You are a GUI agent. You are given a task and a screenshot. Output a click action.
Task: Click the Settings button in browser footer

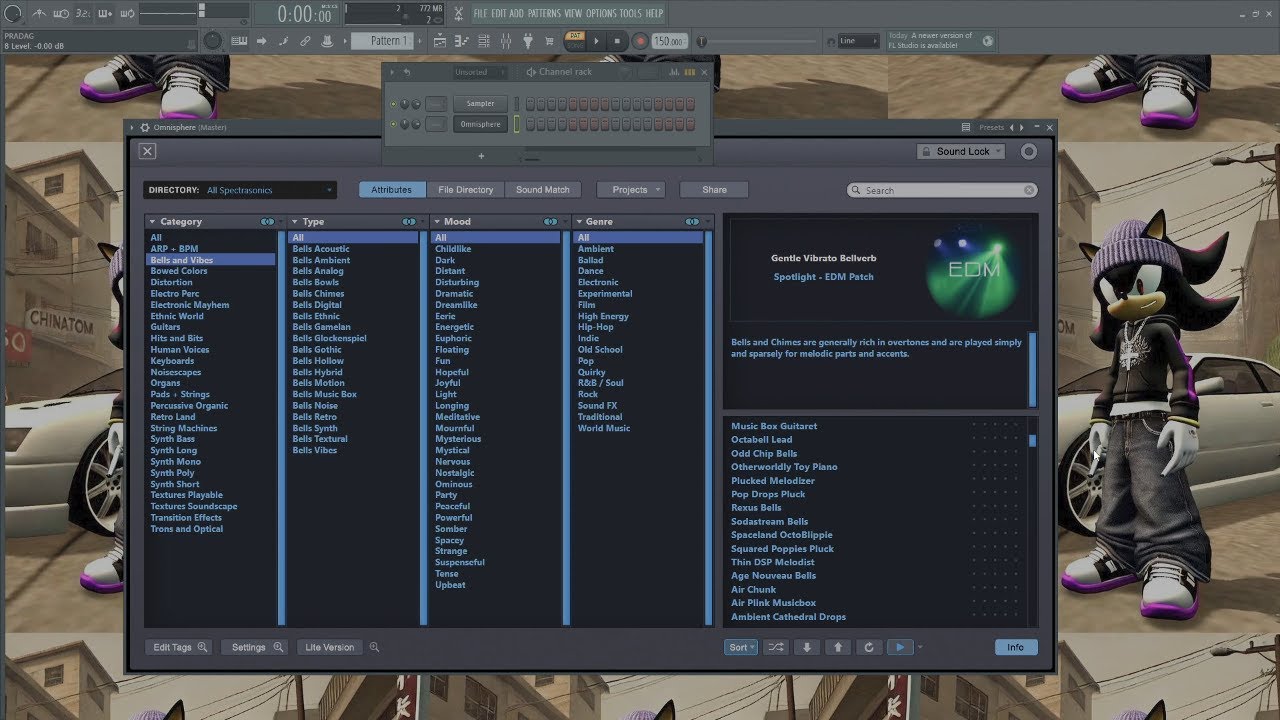tap(255, 647)
